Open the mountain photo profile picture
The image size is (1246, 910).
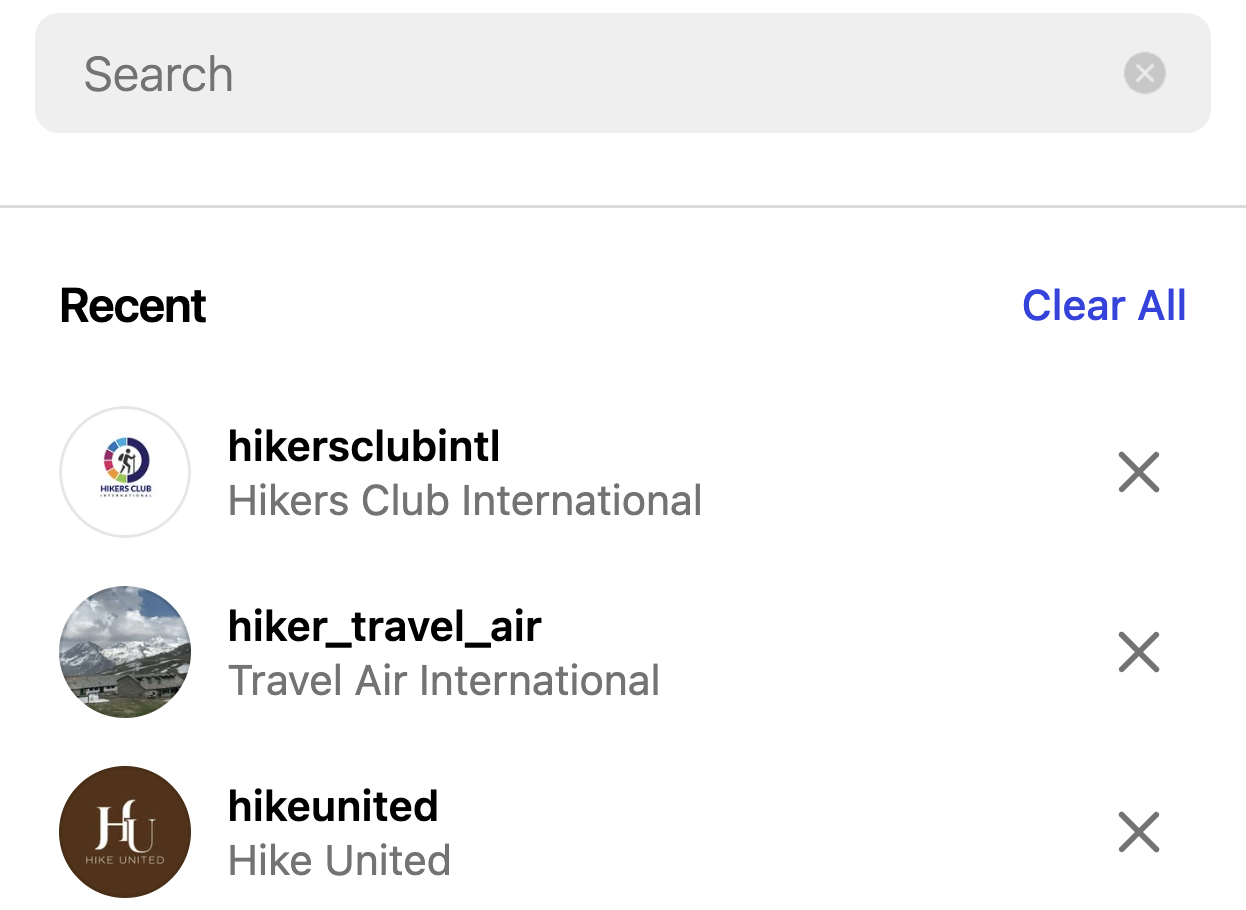[125, 652]
